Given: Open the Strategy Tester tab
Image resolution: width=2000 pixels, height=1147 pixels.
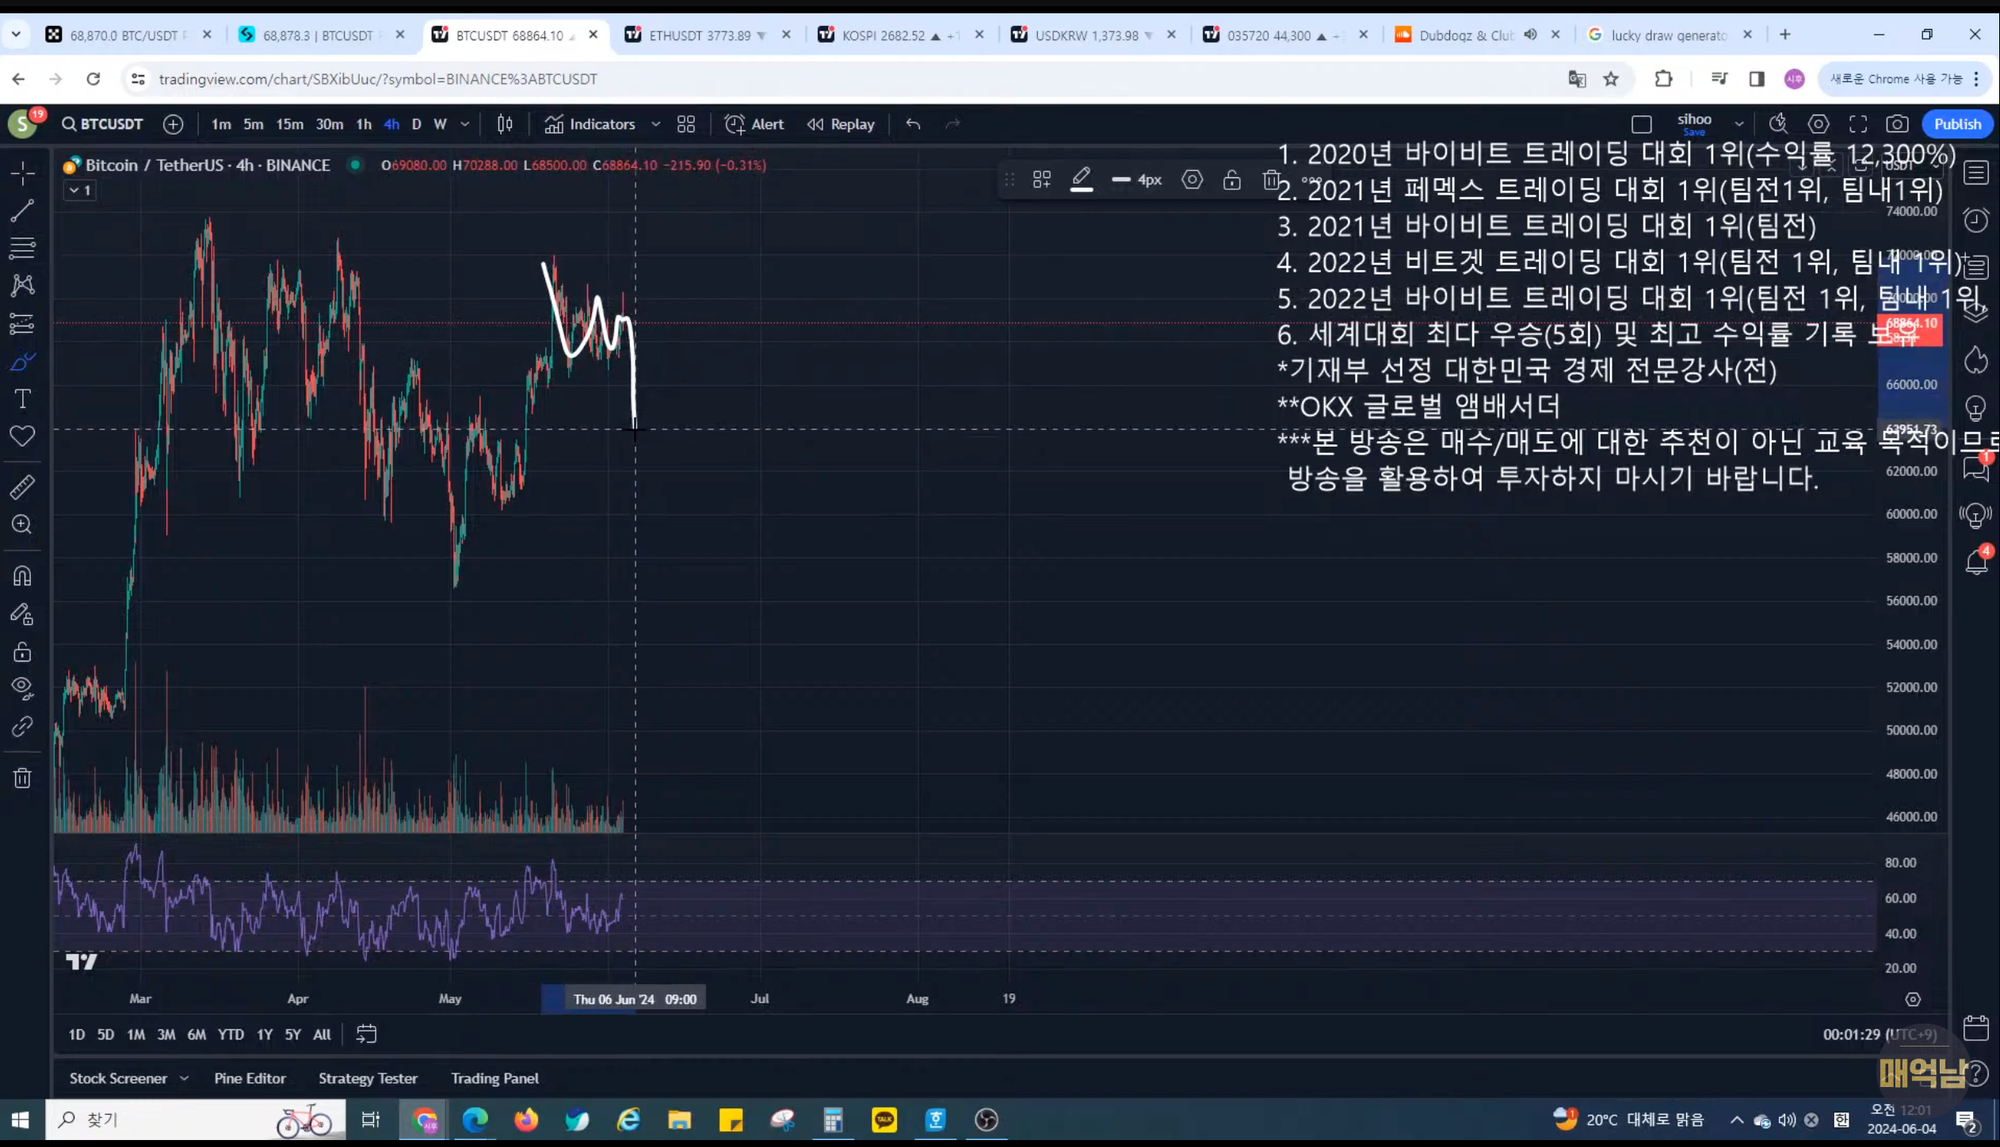Looking at the screenshot, I should [368, 1078].
